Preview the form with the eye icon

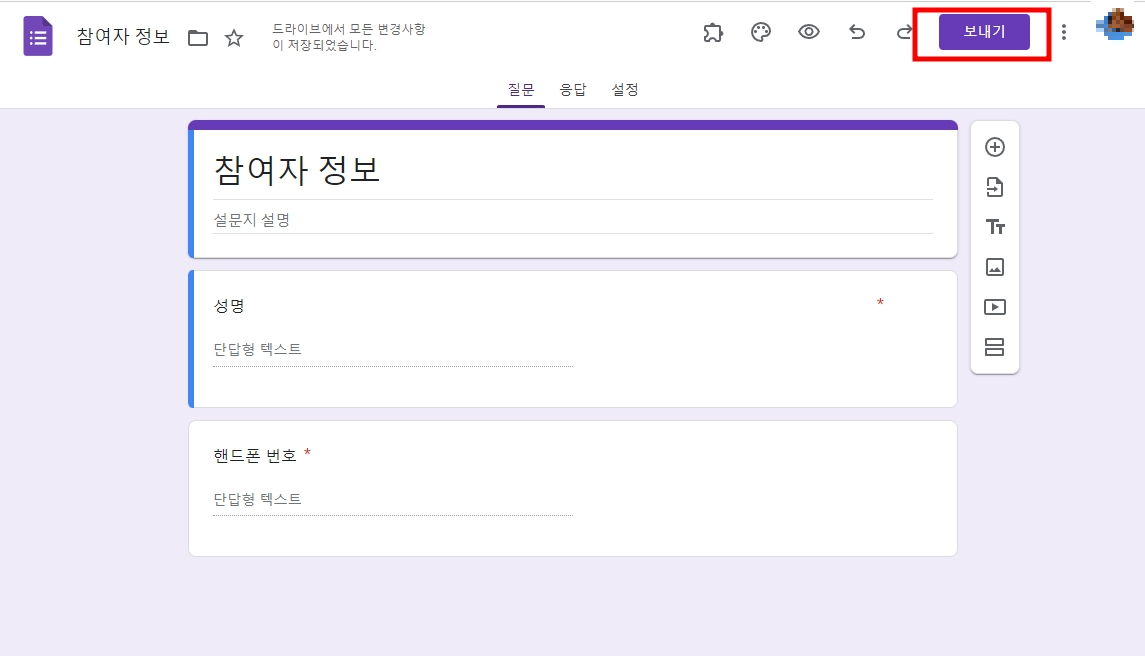pos(809,33)
